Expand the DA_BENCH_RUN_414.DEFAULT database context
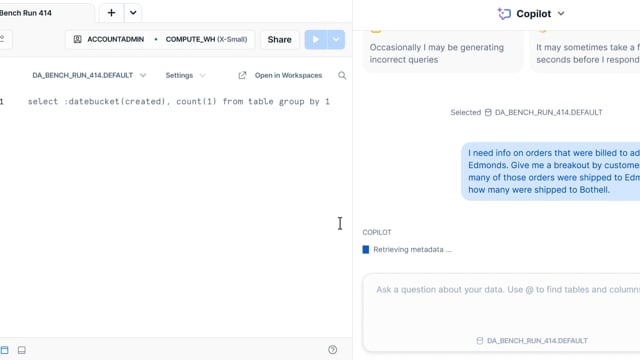The height and width of the screenshot is (360, 640). (x=89, y=75)
